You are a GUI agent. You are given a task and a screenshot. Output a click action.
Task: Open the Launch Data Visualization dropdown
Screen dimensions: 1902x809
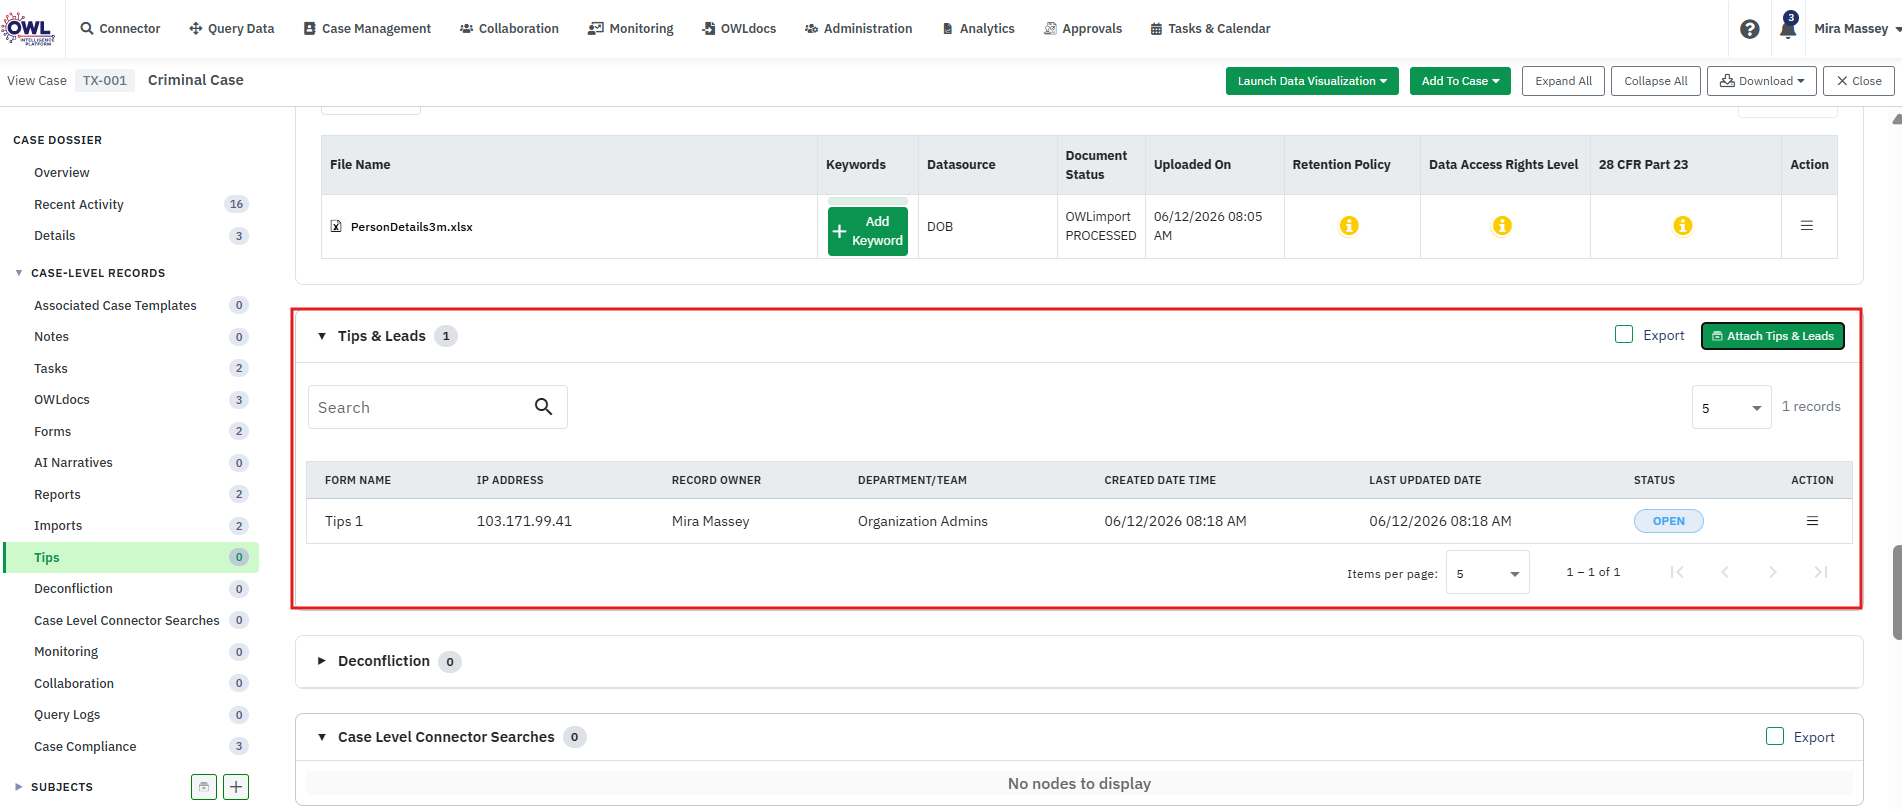pos(1312,81)
